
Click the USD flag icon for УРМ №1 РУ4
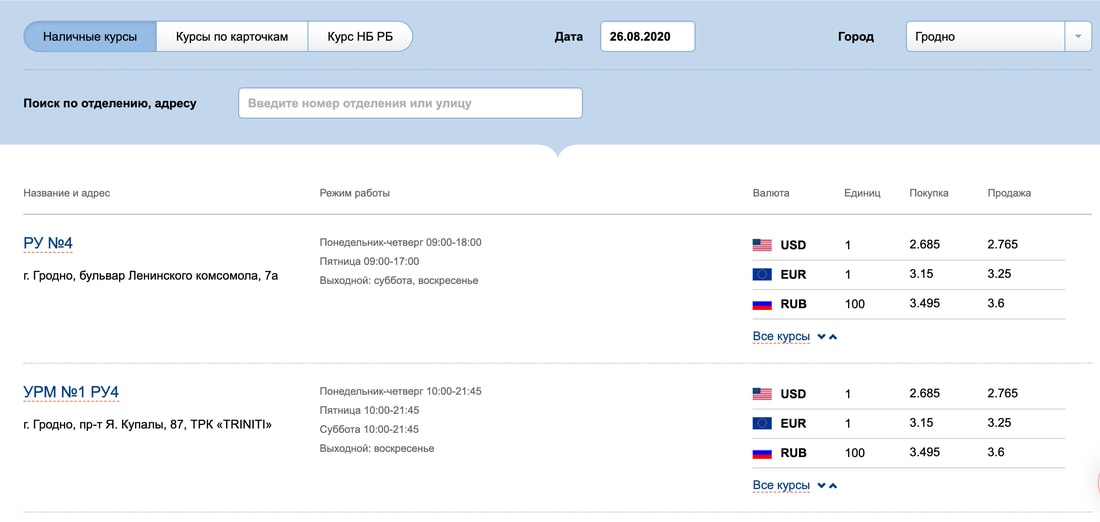pyautogui.click(x=762, y=394)
